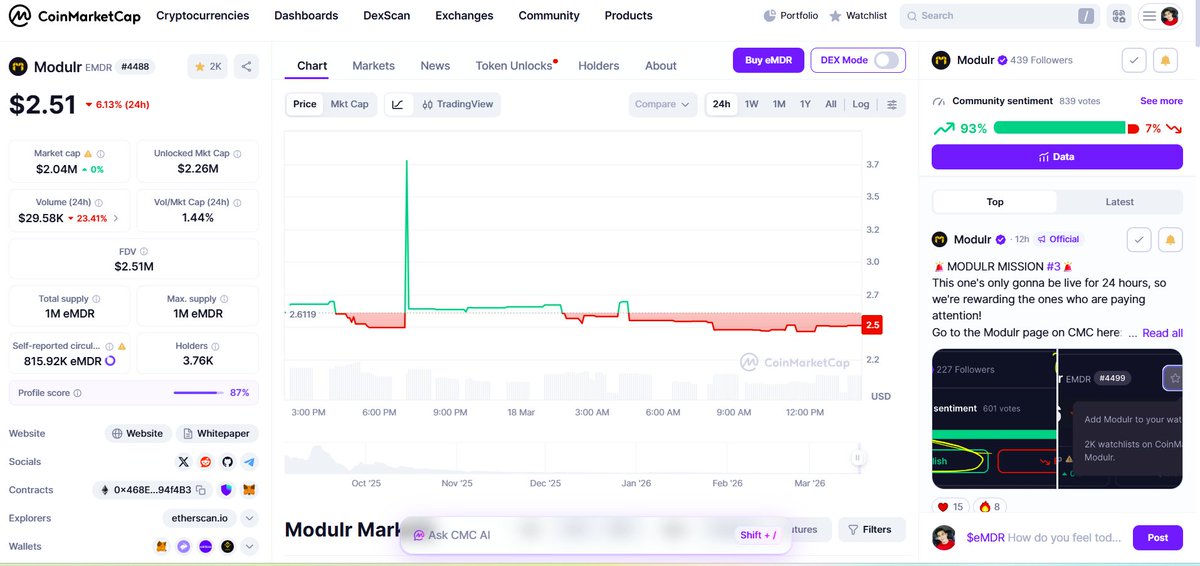
Task: Open the About tab
Action: pyautogui.click(x=661, y=66)
